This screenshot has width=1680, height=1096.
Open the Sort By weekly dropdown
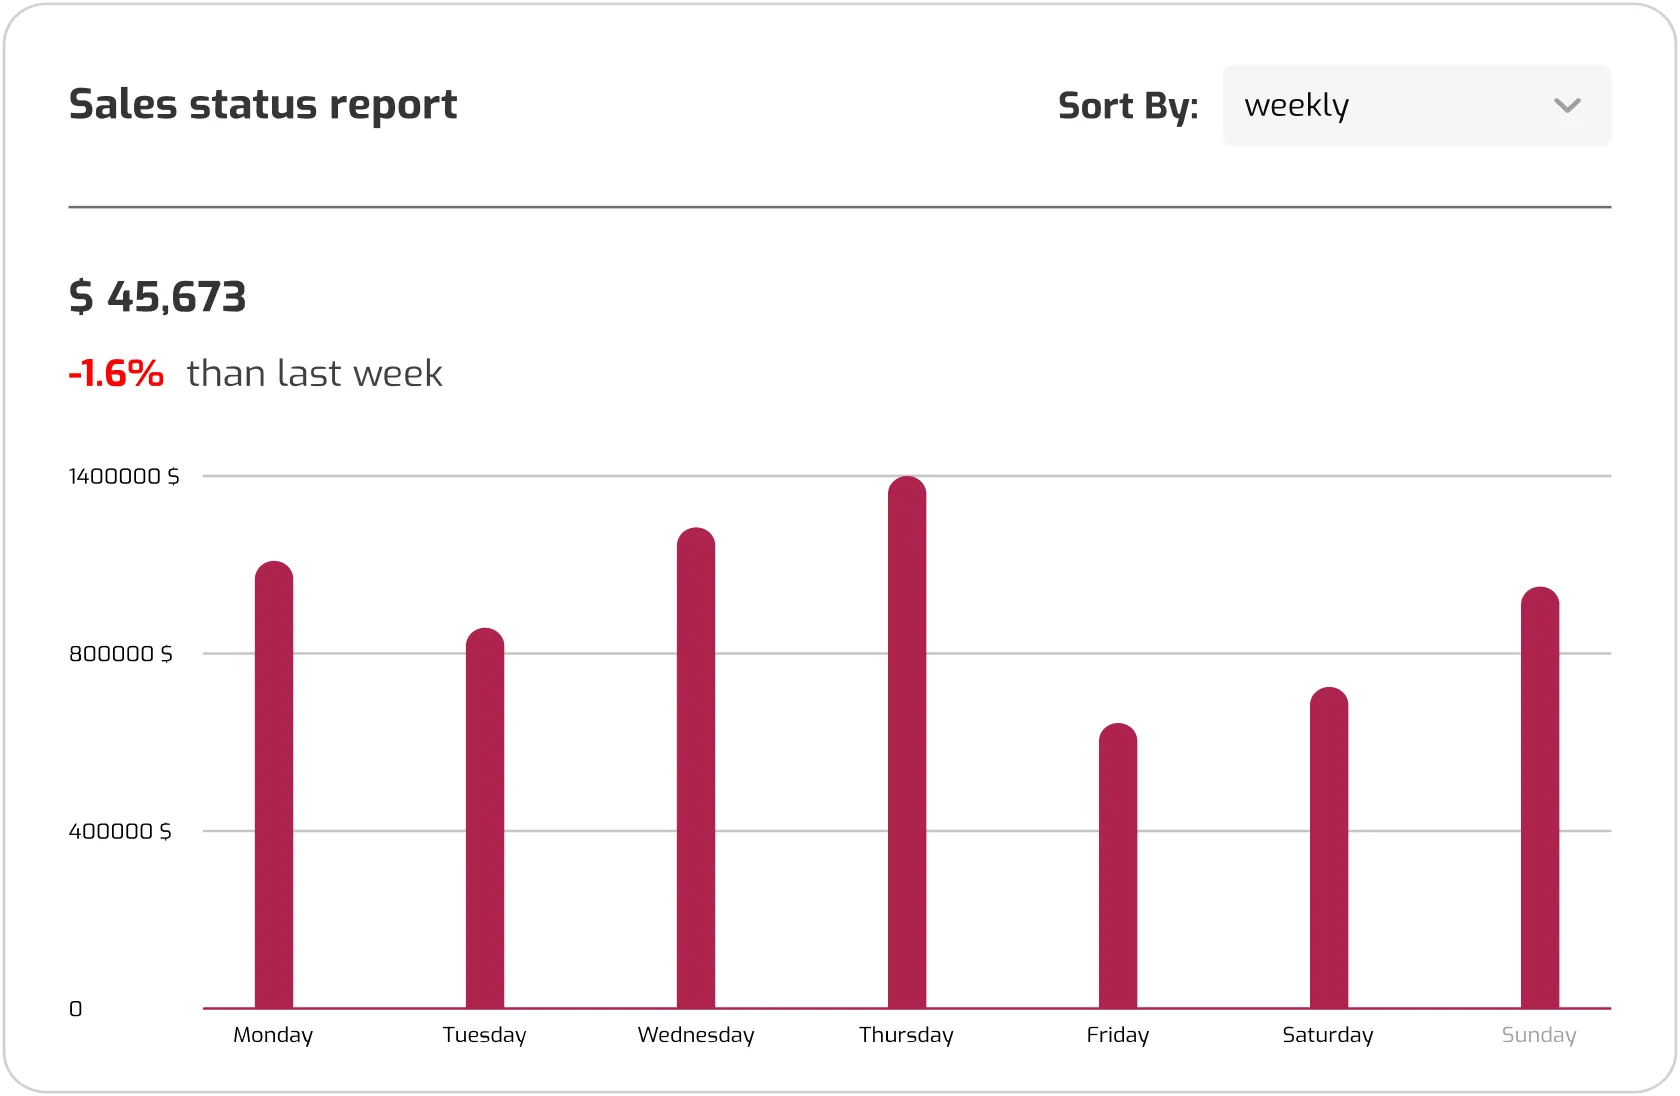pos(1415,106)
